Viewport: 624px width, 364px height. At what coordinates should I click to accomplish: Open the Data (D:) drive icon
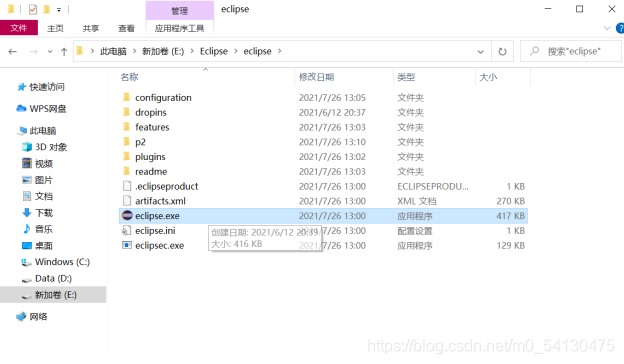pos(27,279)
